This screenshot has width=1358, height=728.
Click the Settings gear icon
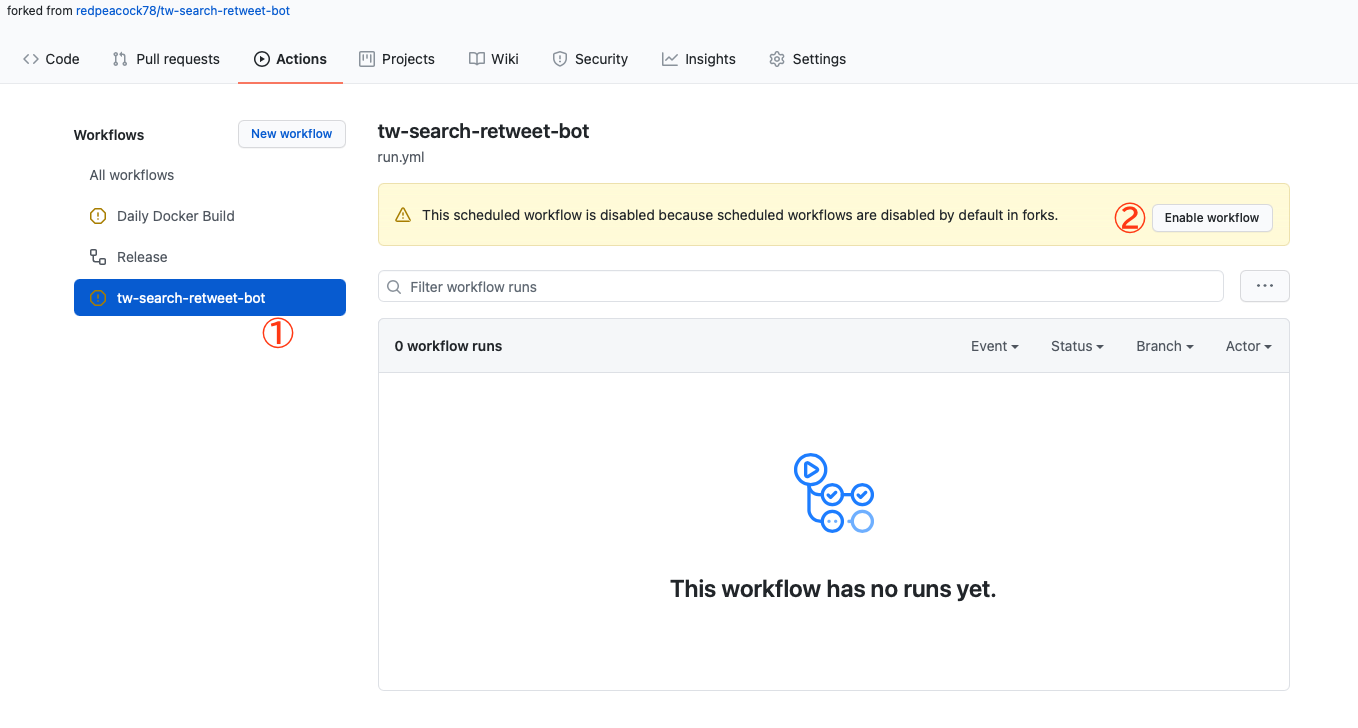pos(777,59)
